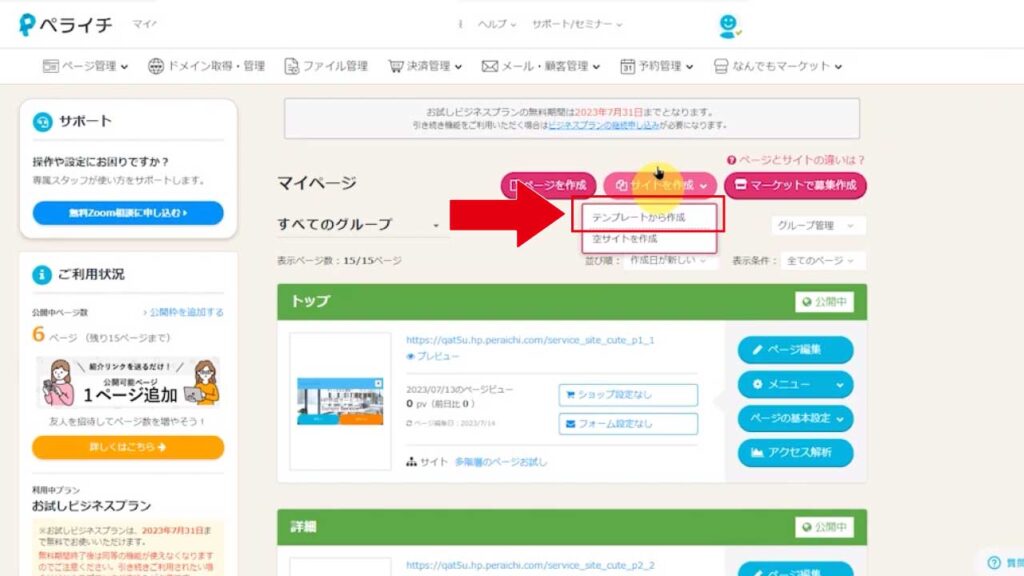Image resolution: width=1024 pixels, height=576 pixels.
Task: Expand the サポート/セミナー dropdown in the header
Action: click(x=577, y=24)
